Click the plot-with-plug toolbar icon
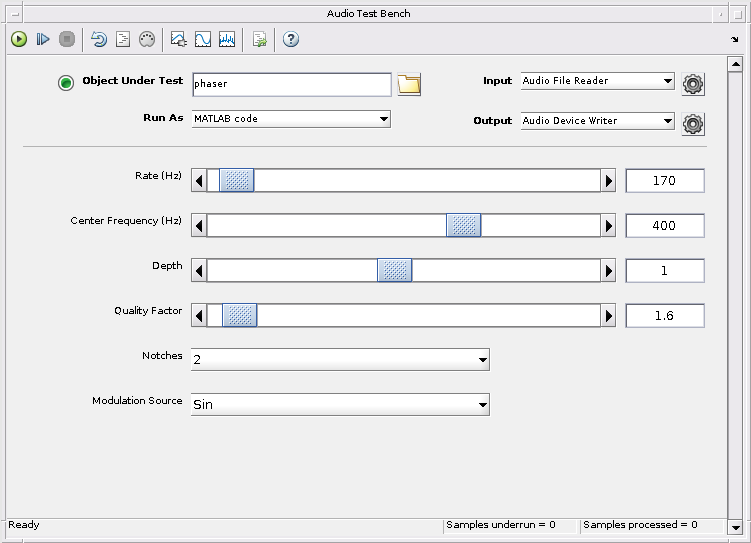Screen dimensions: 751x543 click(x=179, y=39)
